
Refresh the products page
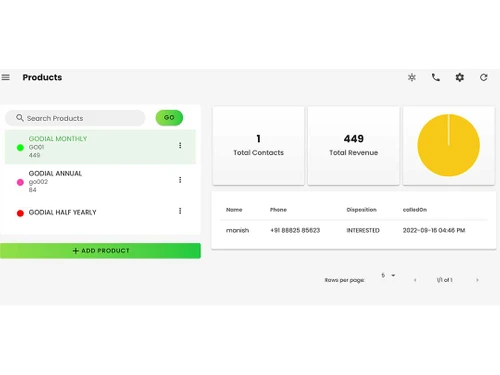[x=484, y=77]
